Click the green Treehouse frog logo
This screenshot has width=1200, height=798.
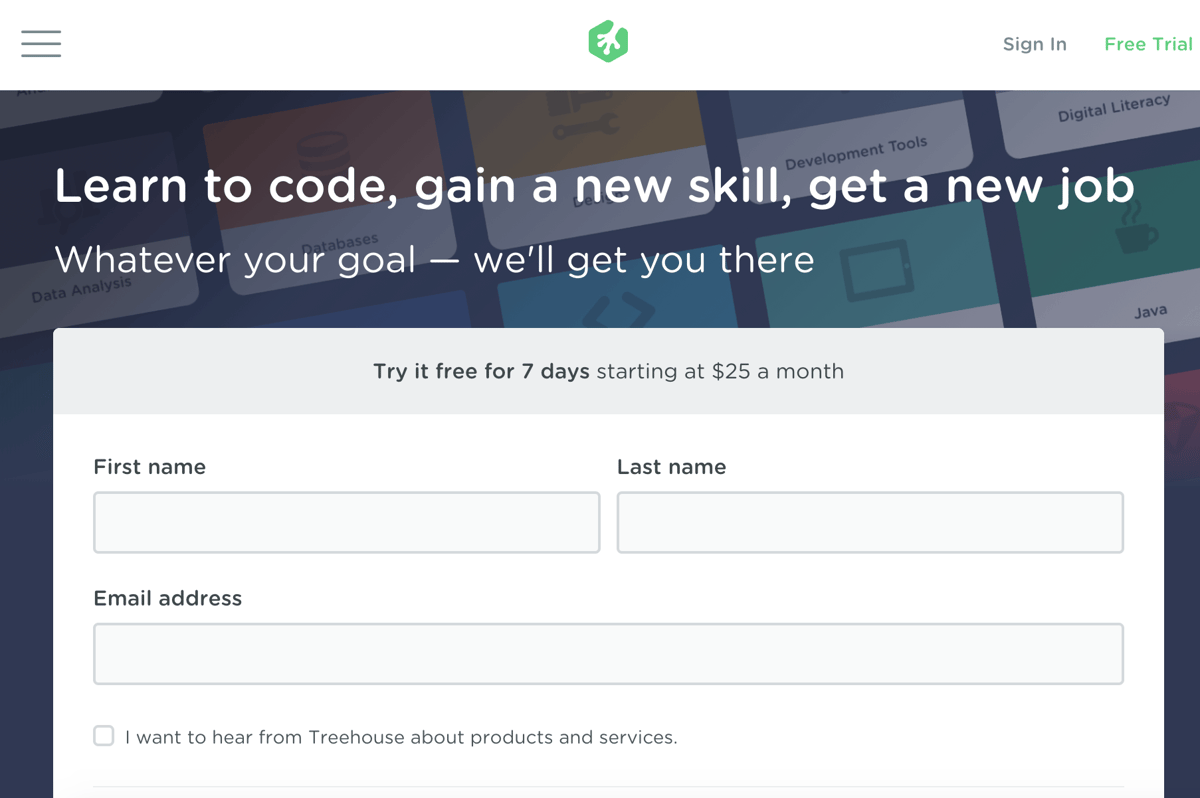[x=608, y=42]
